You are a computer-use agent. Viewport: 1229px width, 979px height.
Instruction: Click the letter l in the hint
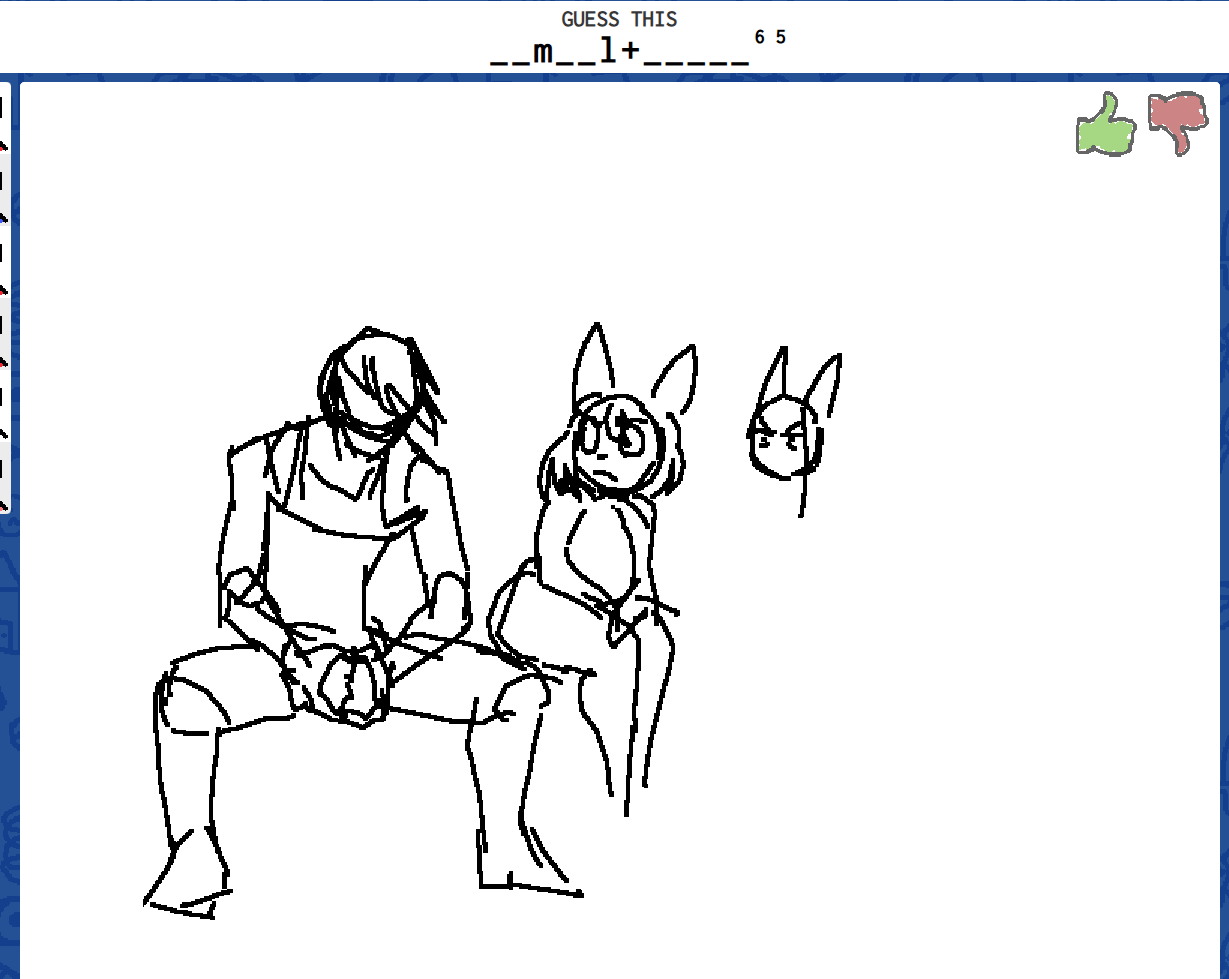(608, 52)
